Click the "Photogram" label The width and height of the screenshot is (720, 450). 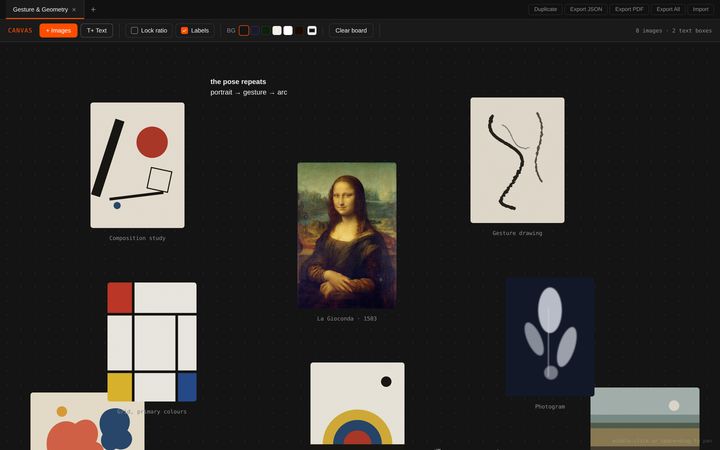tap(550, 406)
